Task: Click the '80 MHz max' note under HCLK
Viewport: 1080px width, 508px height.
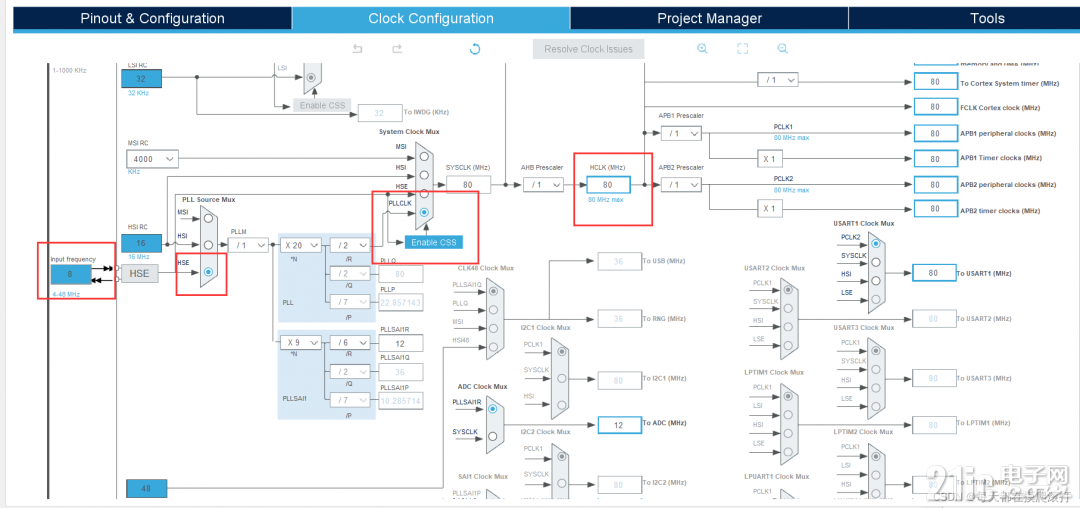Action: (x=605, y=200)
